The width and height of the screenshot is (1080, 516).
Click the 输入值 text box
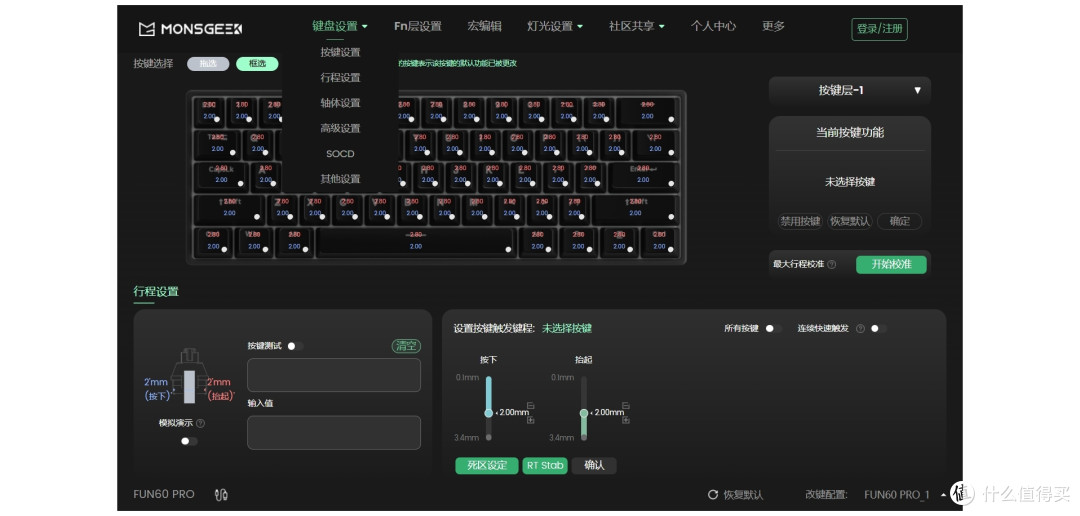tap(333, 433)
